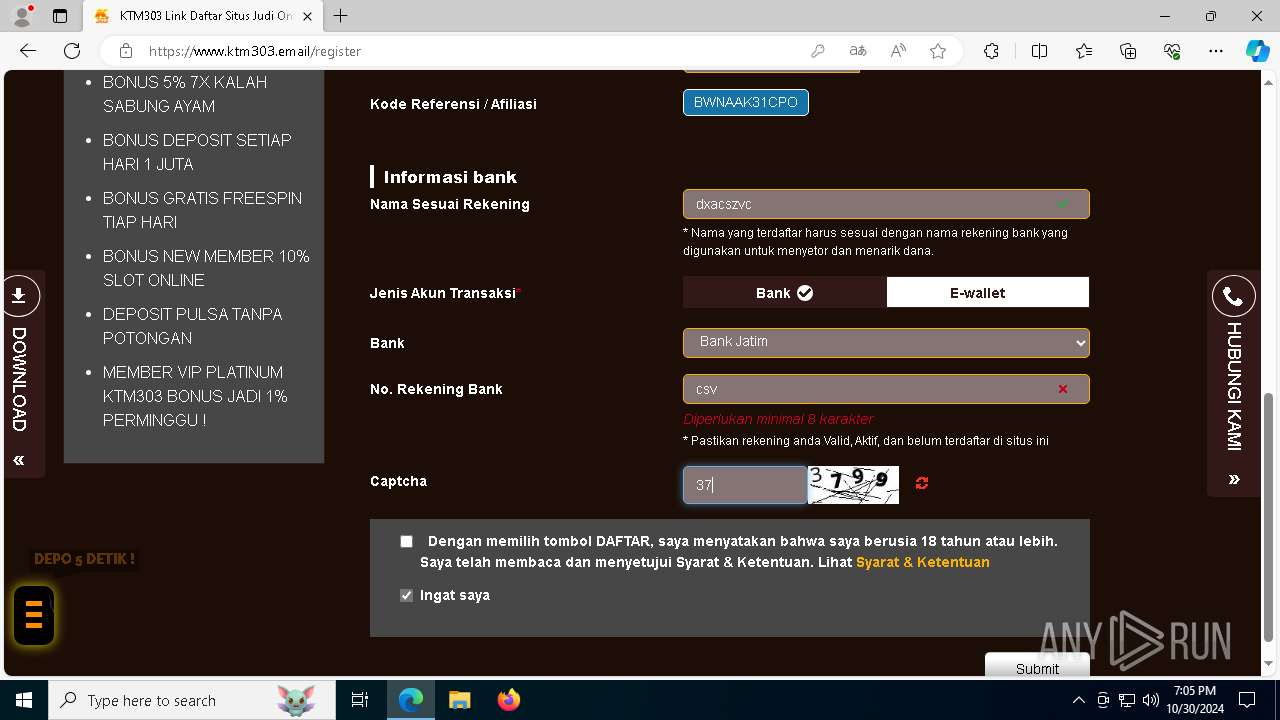Open the Bank Jatim dropdown

(886, 342)
